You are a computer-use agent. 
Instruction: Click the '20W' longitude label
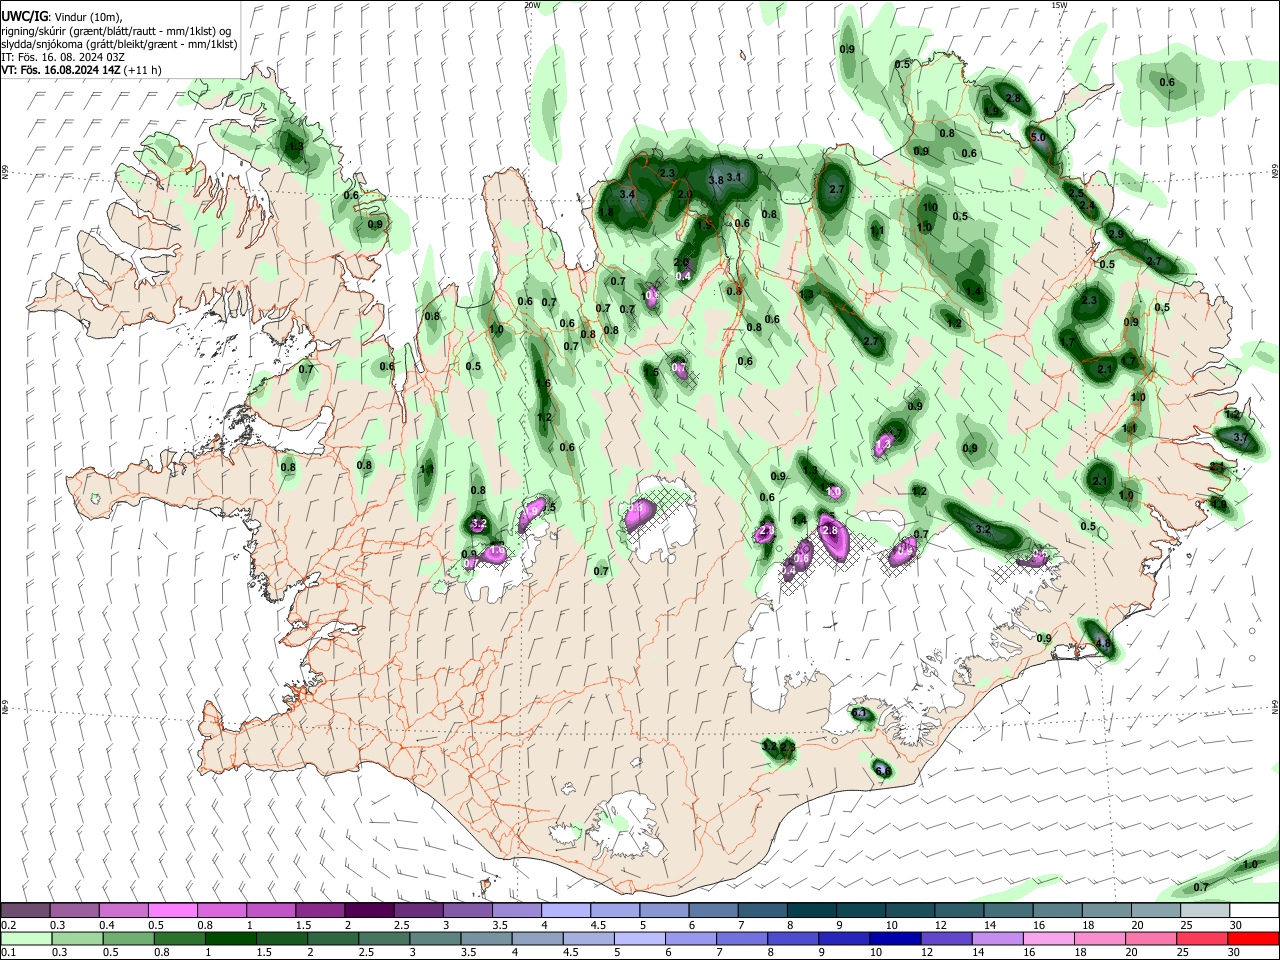tap(532, 5)
